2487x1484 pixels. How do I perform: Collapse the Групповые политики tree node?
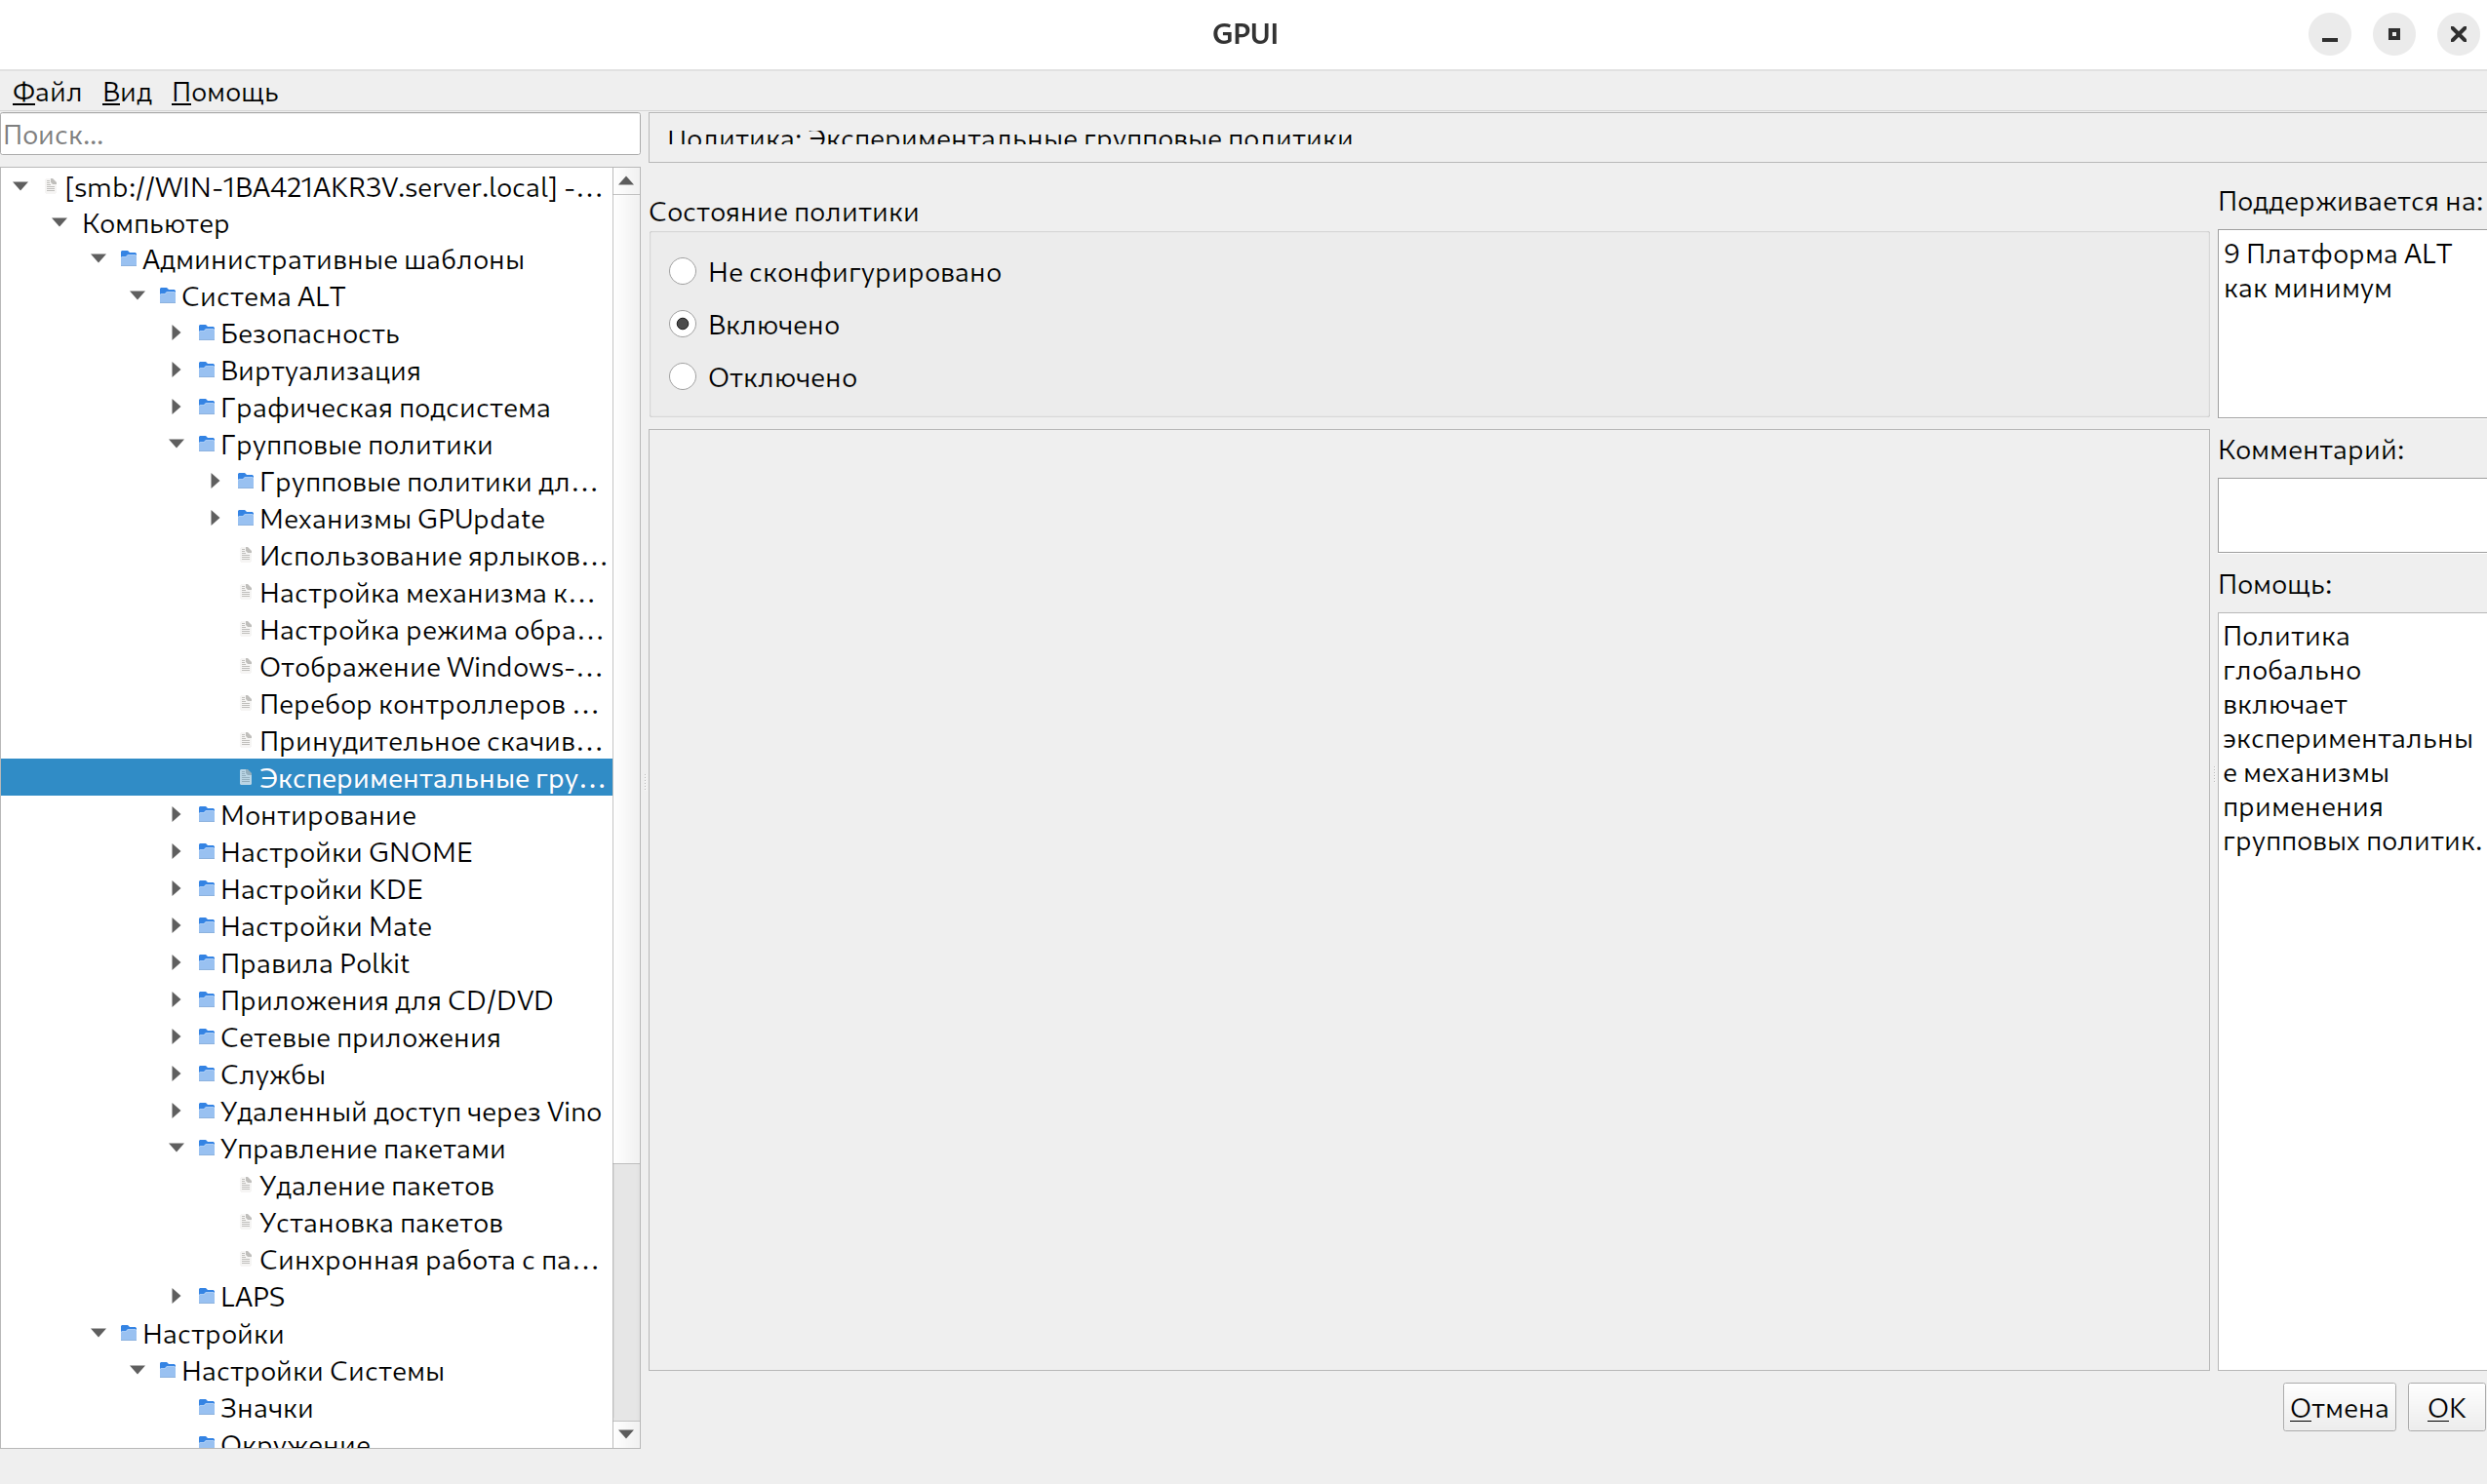176,444
